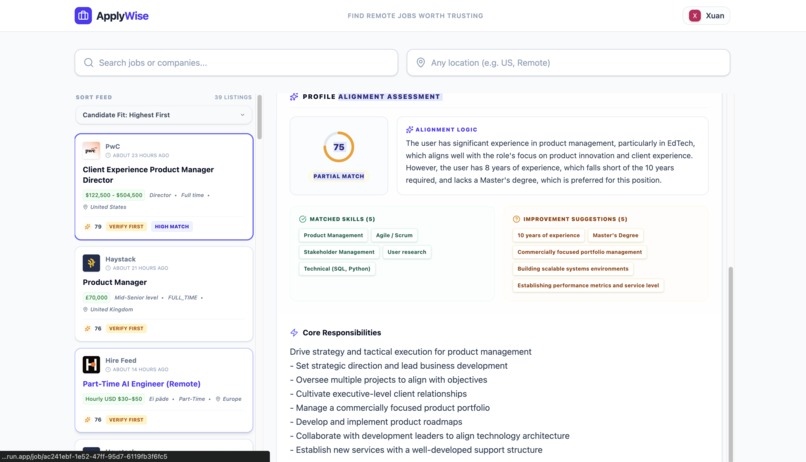Click the Master's Degree suggestion chip
This screenshot has width=806, height=462.
point(615,235)
